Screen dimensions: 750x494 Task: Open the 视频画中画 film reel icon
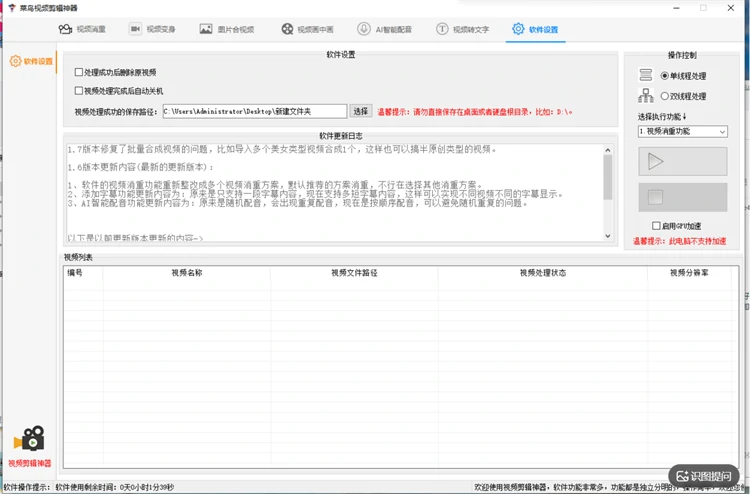click(287, 29)
